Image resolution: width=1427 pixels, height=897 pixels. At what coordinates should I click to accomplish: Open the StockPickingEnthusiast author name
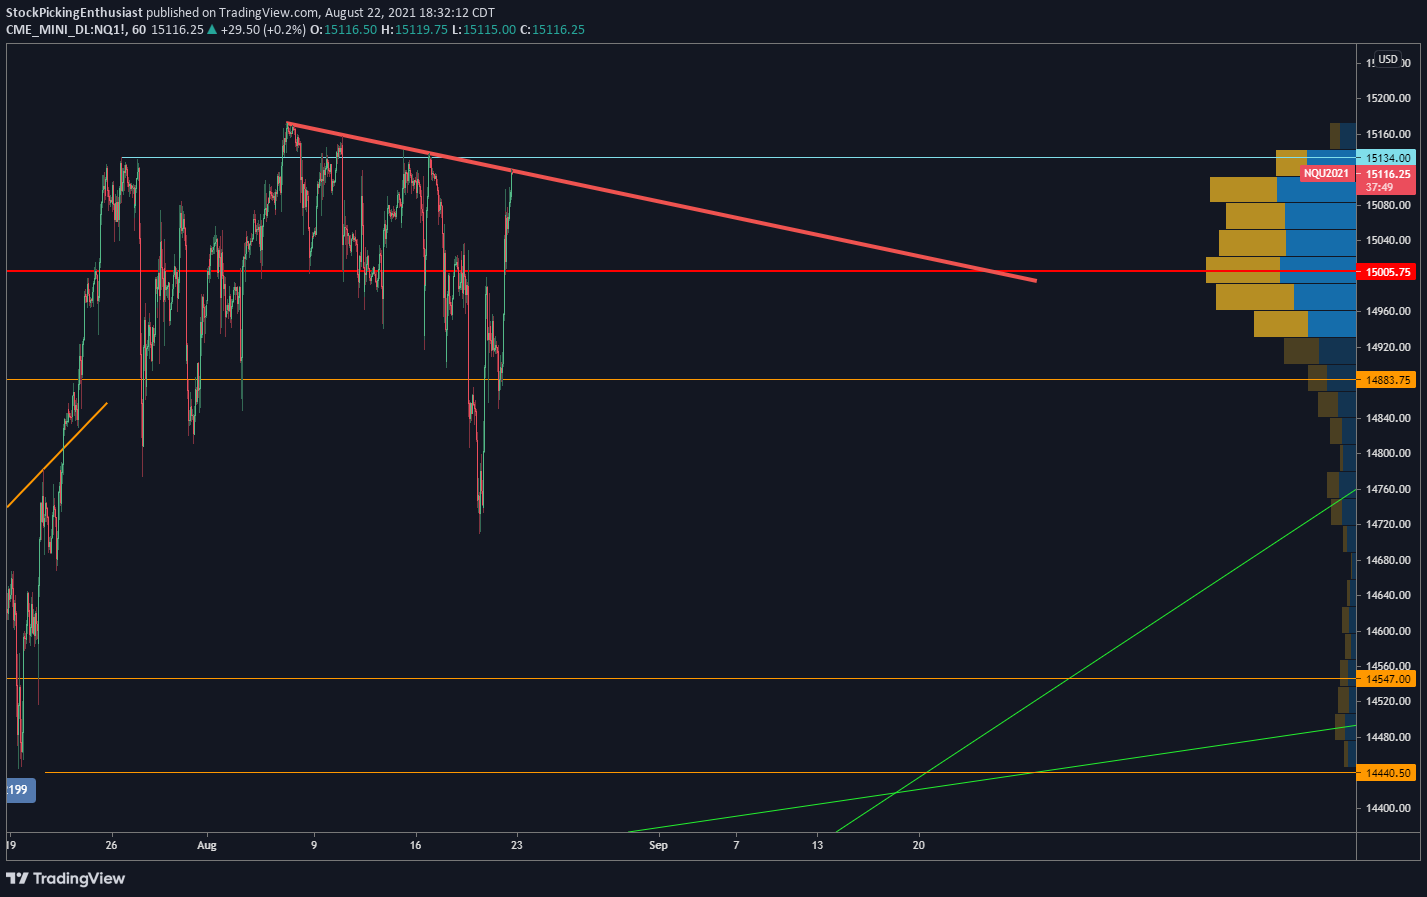[74, 13]
